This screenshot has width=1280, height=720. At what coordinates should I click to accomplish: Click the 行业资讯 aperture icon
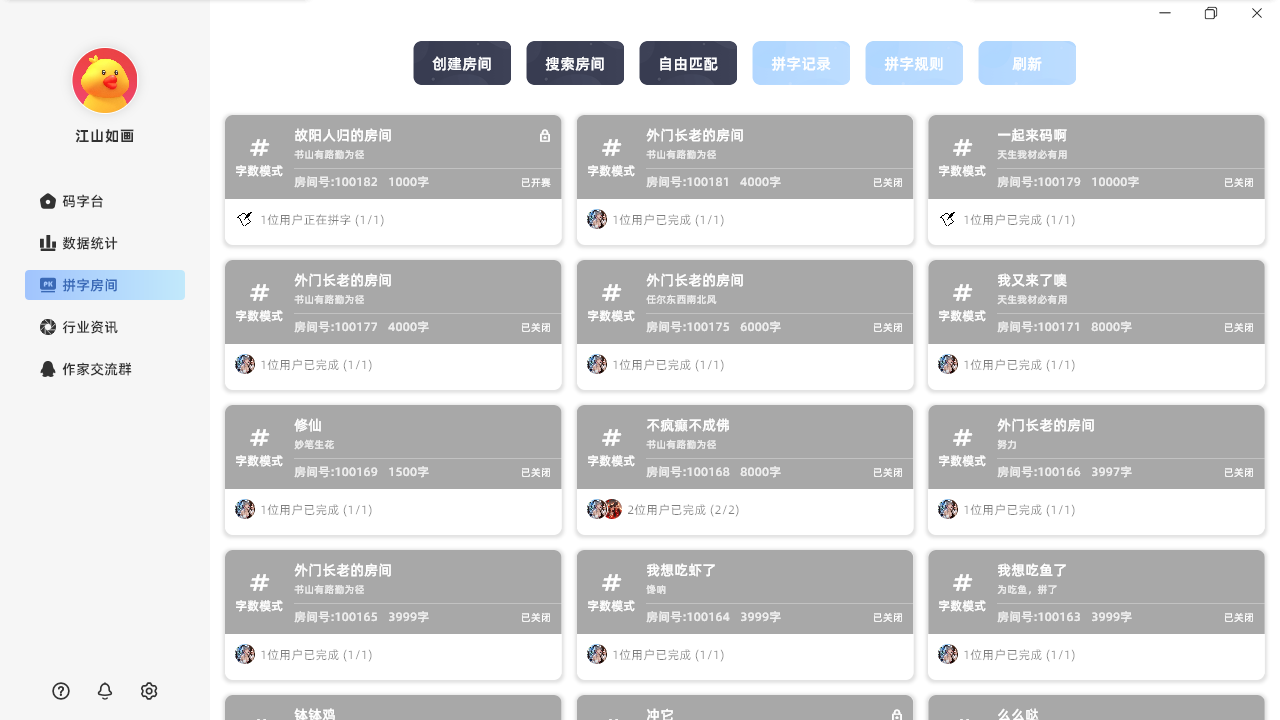(47, 327)
